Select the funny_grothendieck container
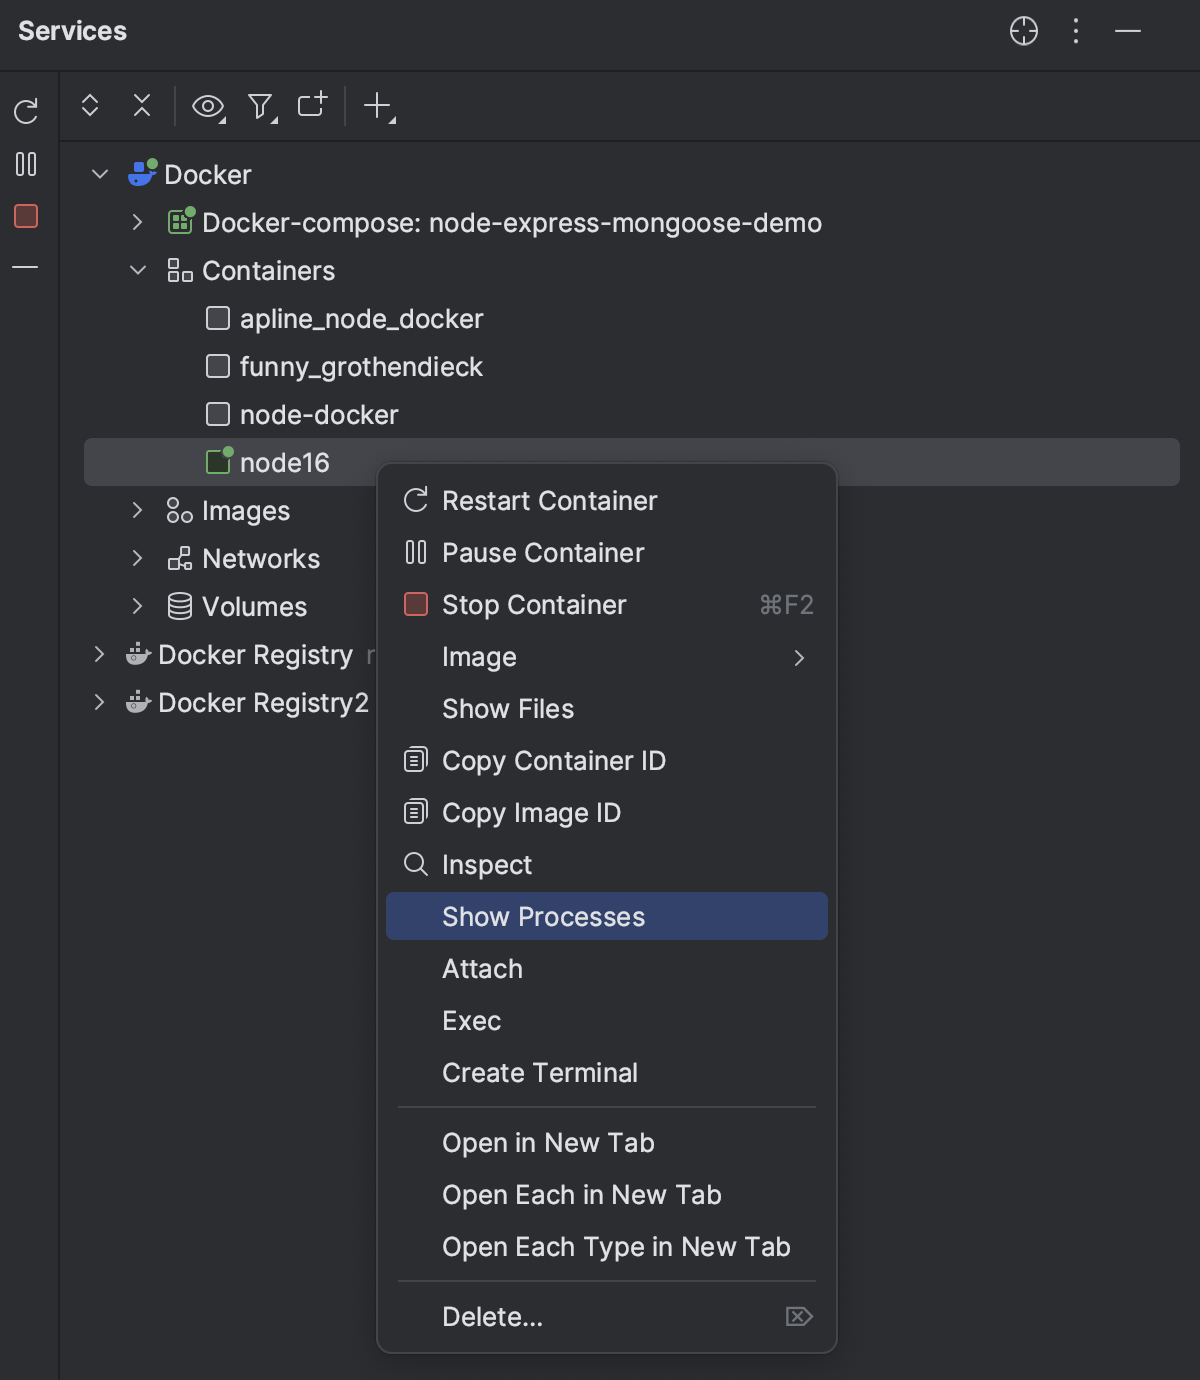Screen dimensions: 1200x1380 point(361,367)
